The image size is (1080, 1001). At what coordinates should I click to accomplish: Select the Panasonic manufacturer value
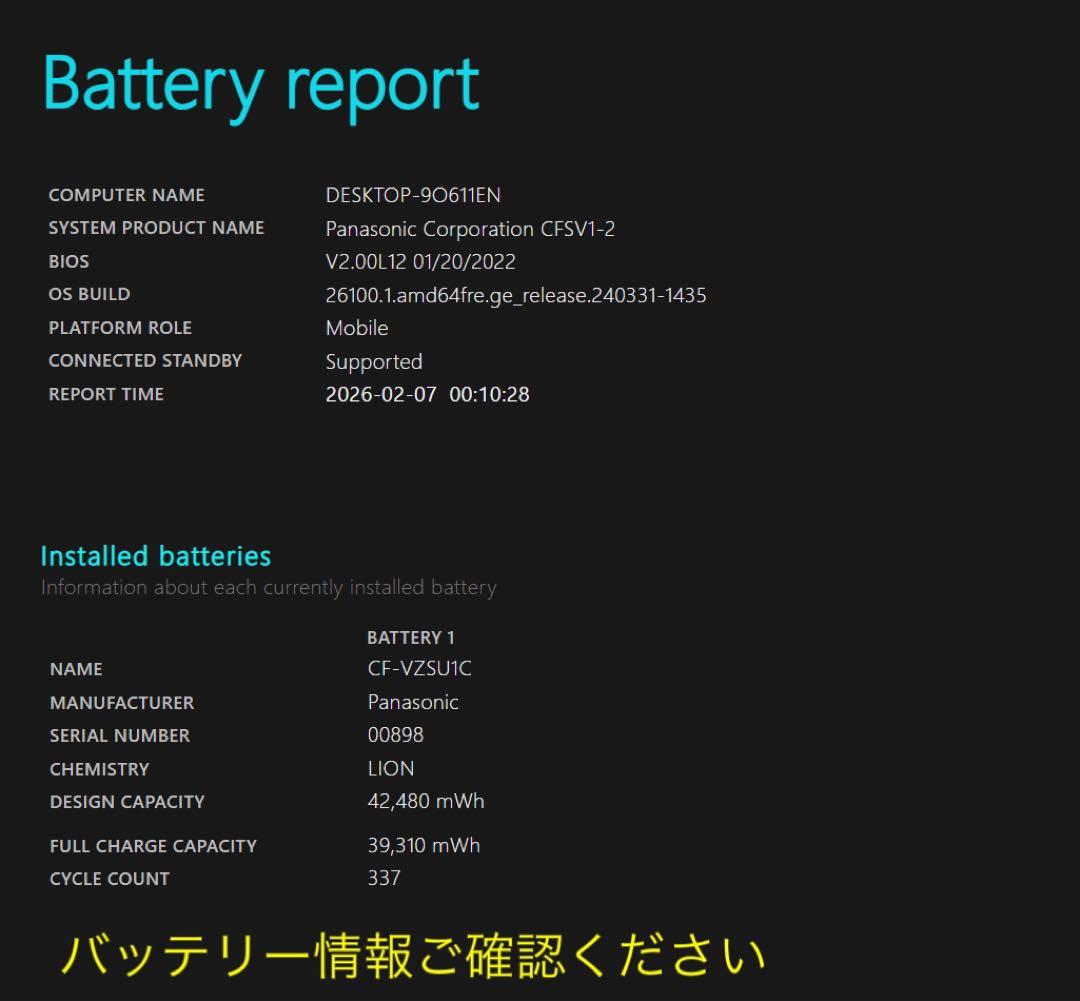tap(413, 702)
